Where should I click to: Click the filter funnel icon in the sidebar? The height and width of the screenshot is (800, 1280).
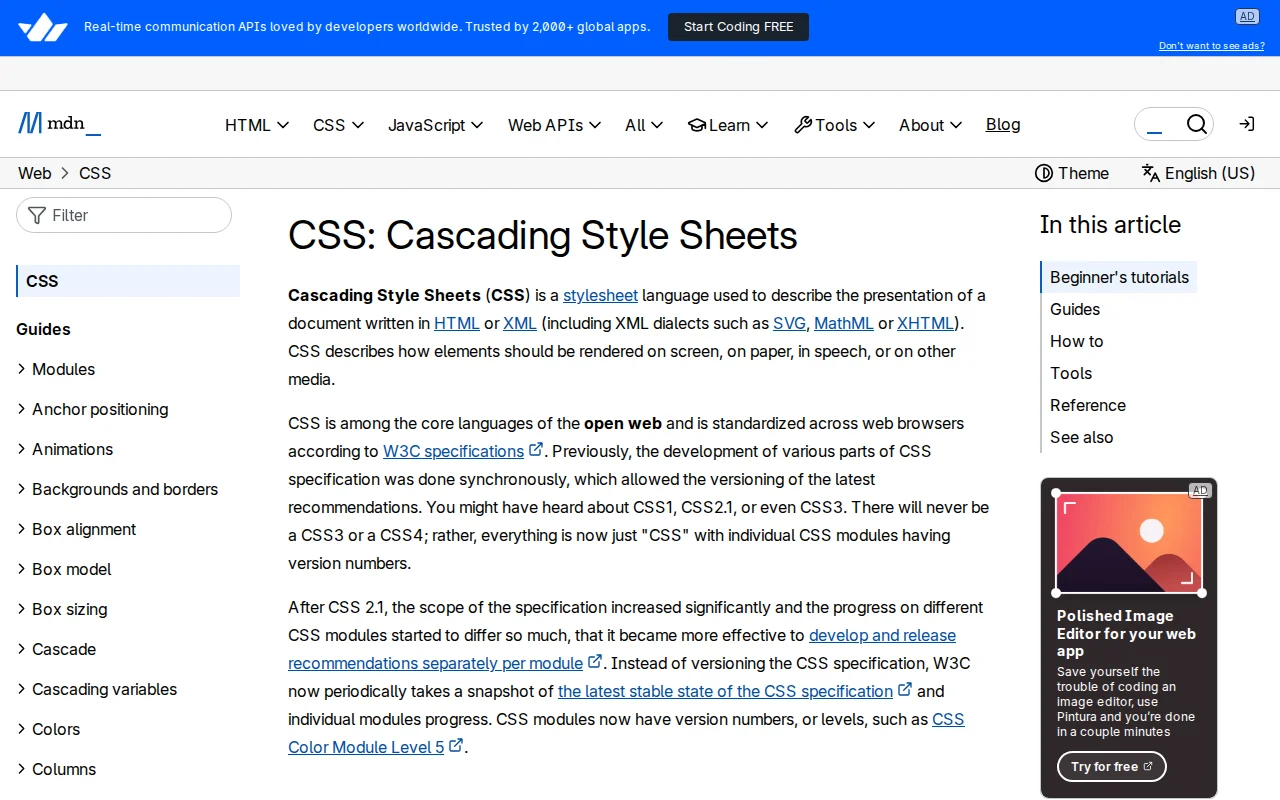[x=37, y=215]
